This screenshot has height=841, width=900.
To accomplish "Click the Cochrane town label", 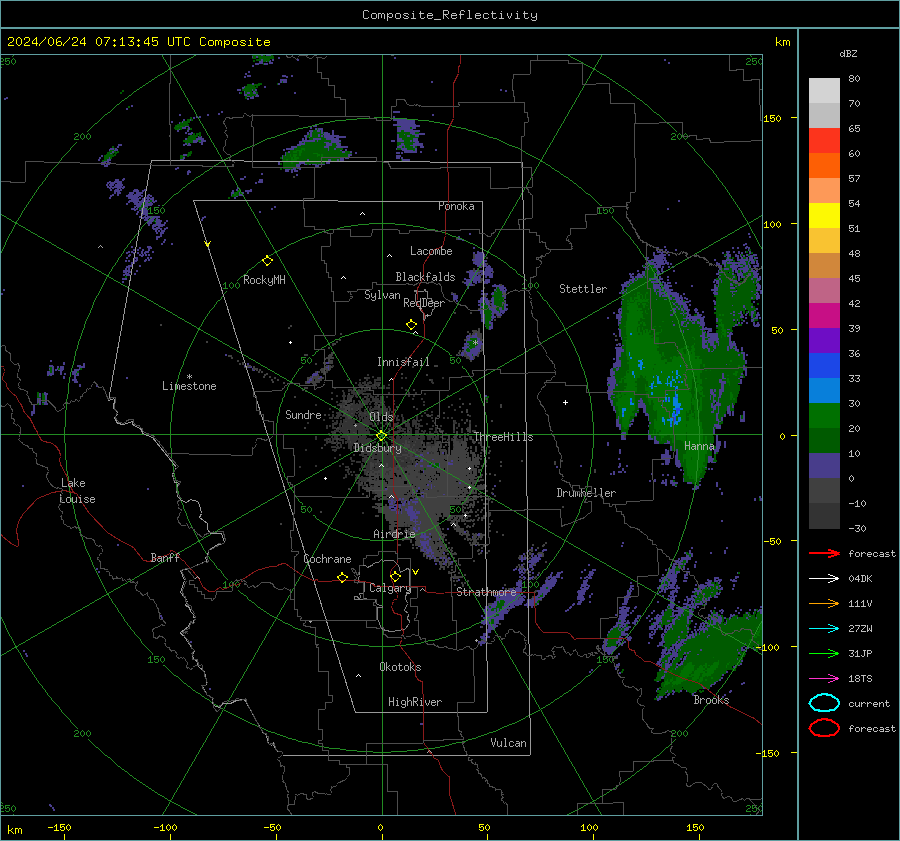I will tap(327, 559).
